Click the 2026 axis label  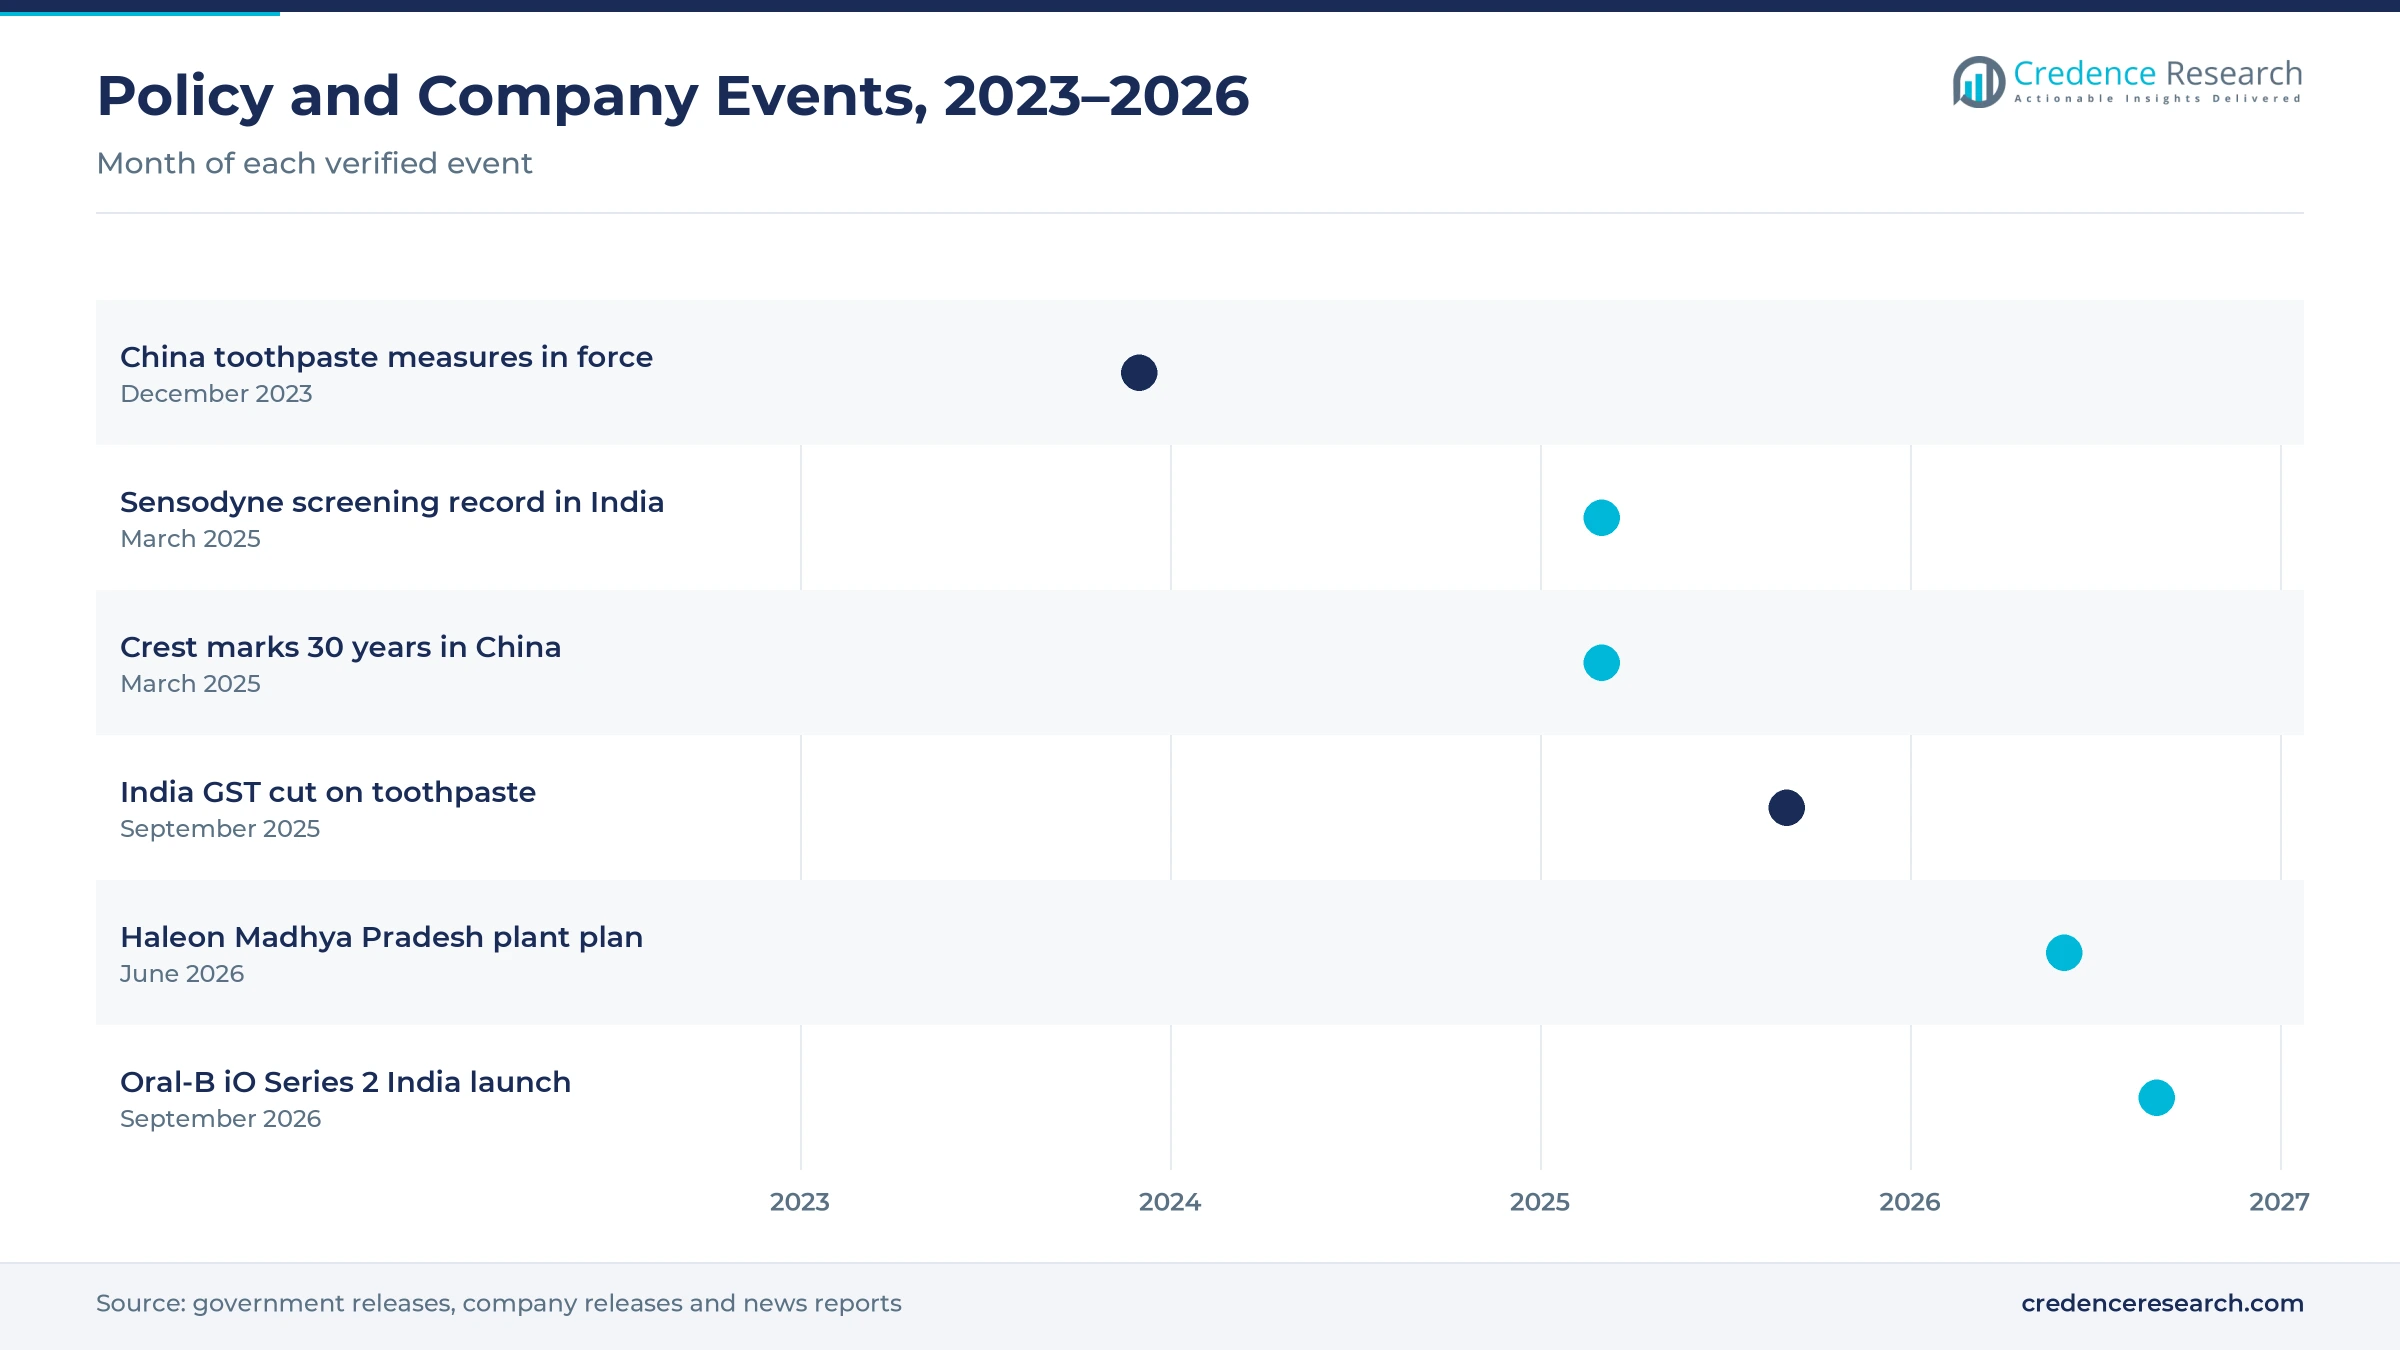(x=1910, y=1202)
